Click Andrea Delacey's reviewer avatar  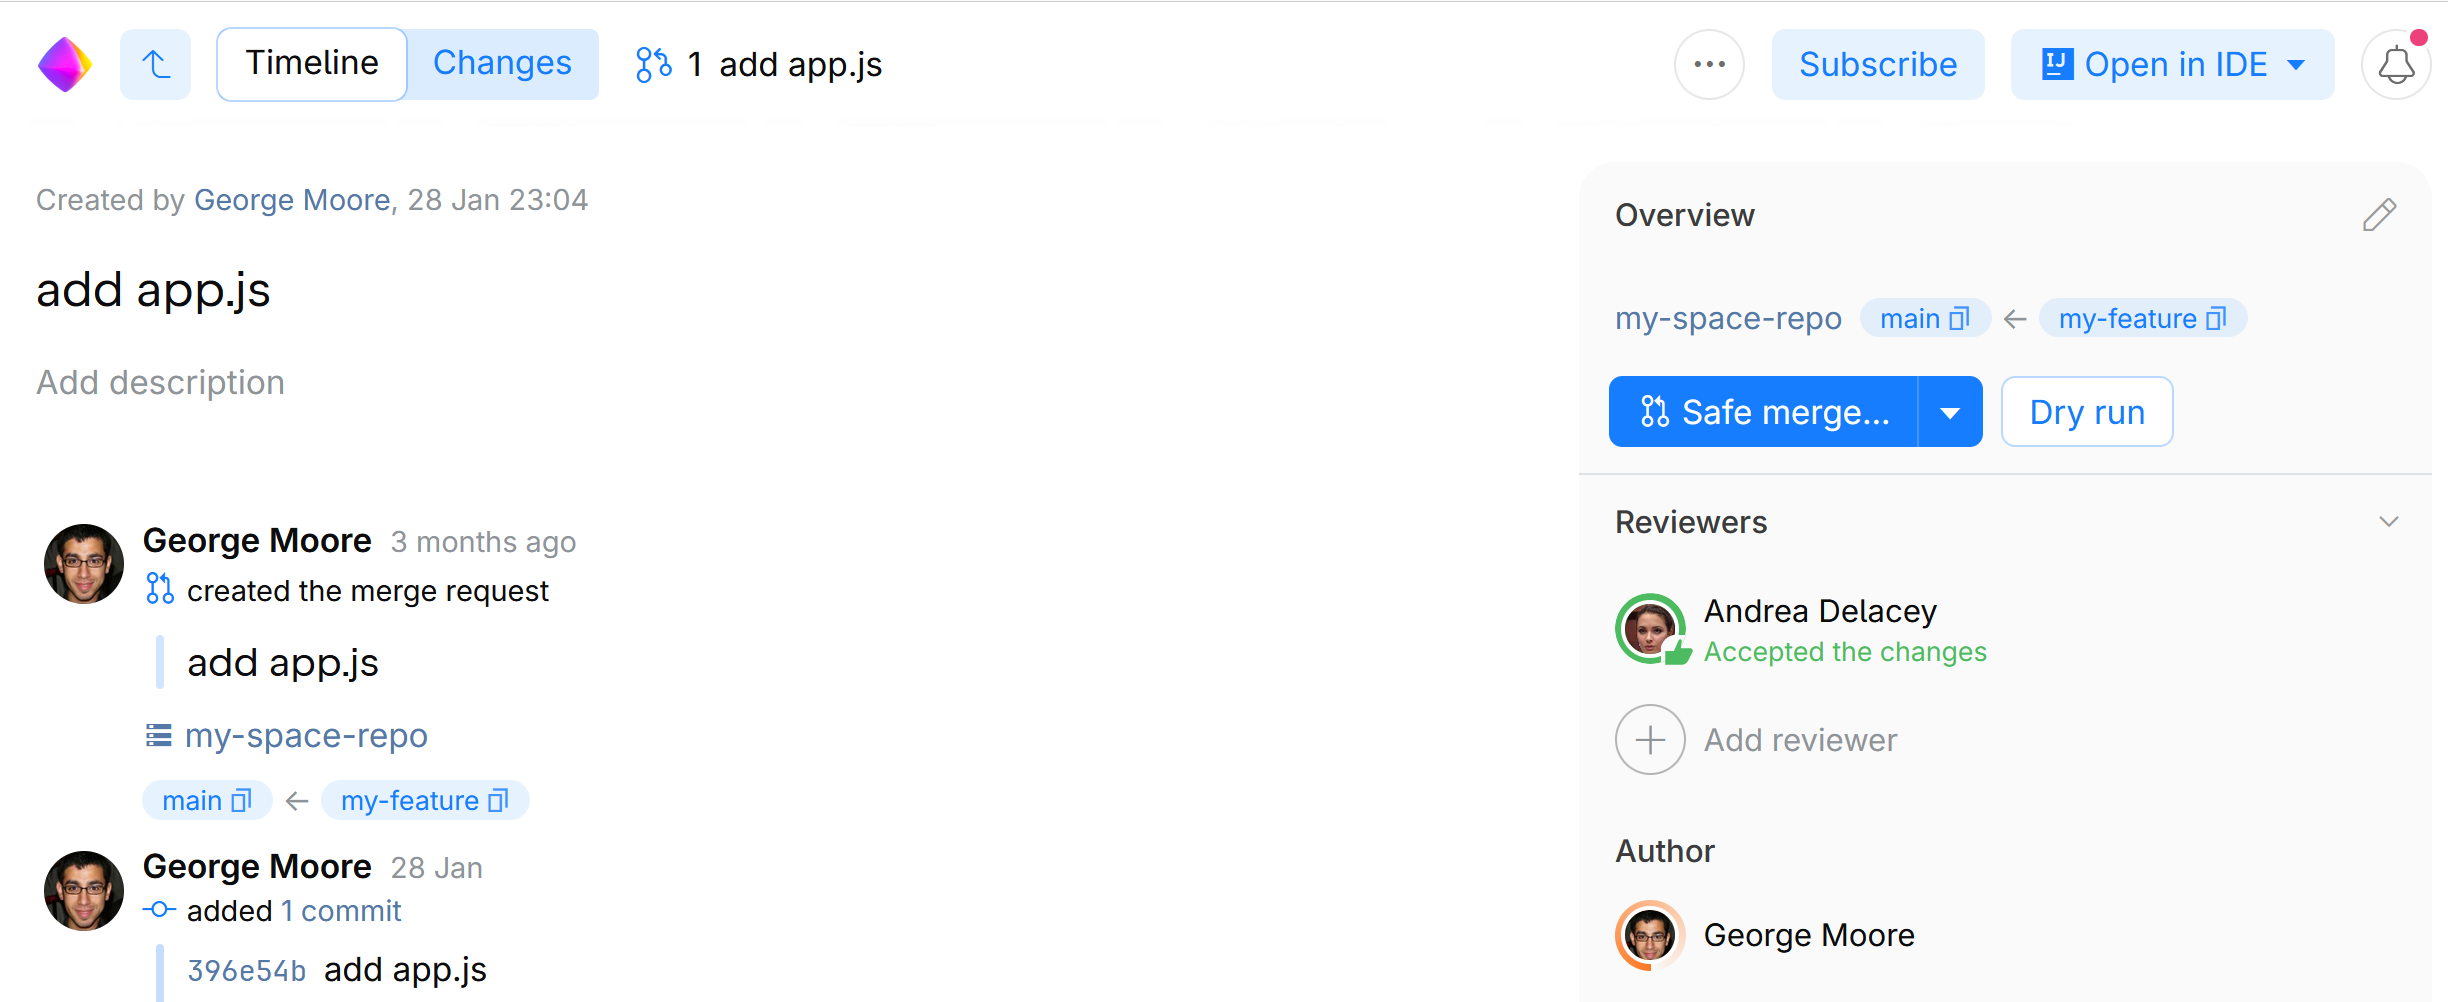tap(1650, 629)
